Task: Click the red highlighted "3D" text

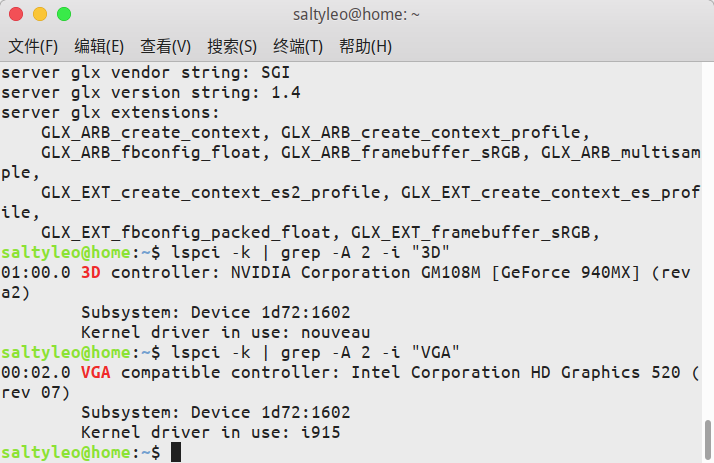Action: 91,272
